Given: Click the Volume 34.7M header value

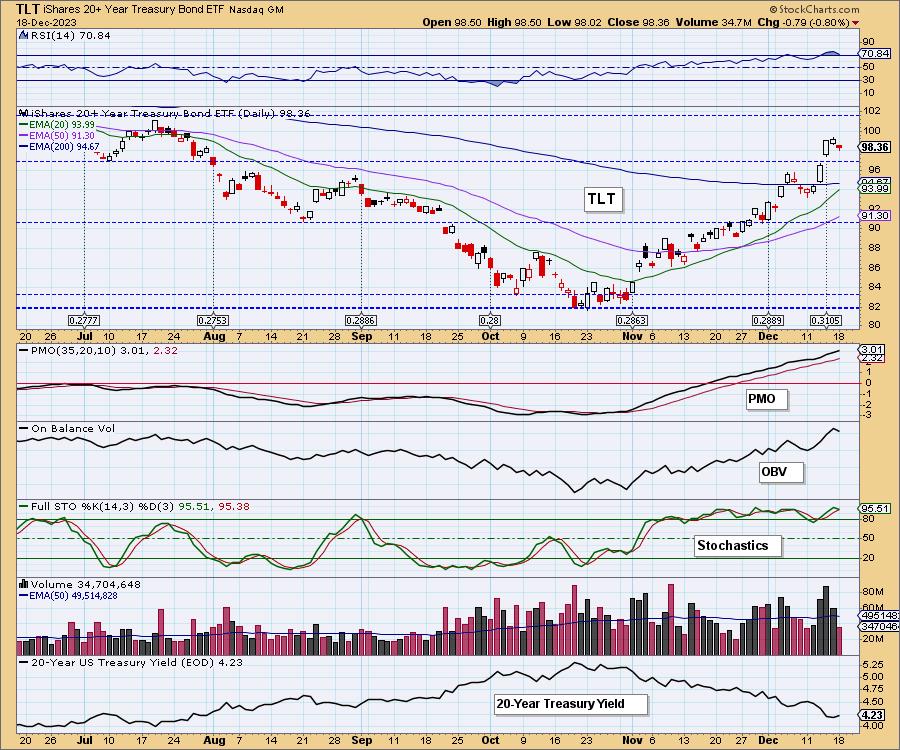Looking at the screenshot, I should pyautogui.click(x=713, y=22).
